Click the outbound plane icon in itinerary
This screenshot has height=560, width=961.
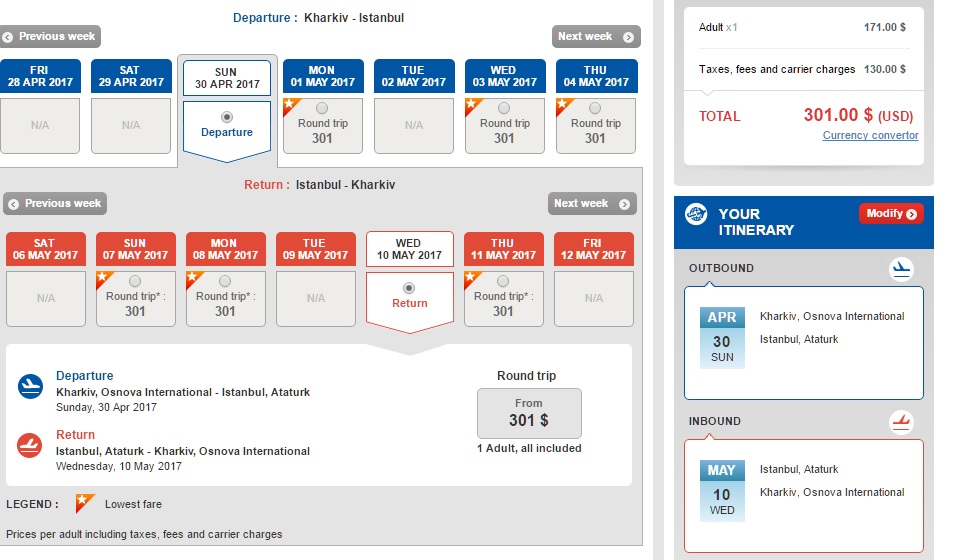[902, 268]
